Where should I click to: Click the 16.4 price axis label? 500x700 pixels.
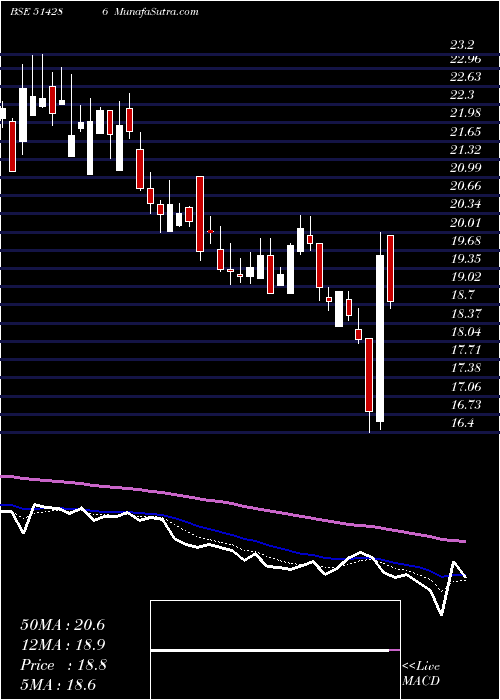[x=462, y=423]
